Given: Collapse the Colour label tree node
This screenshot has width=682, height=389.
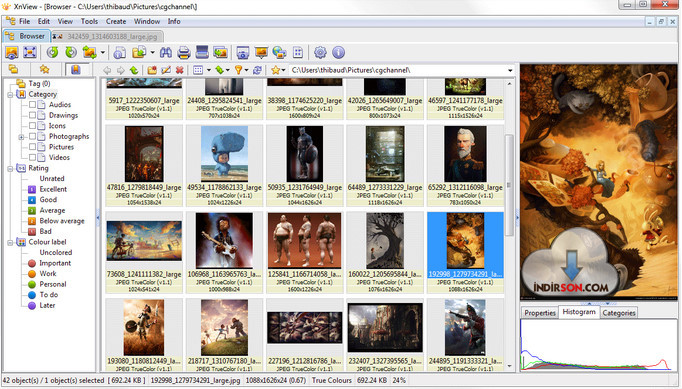Looking at the screenshot, I should pos(10,242).
